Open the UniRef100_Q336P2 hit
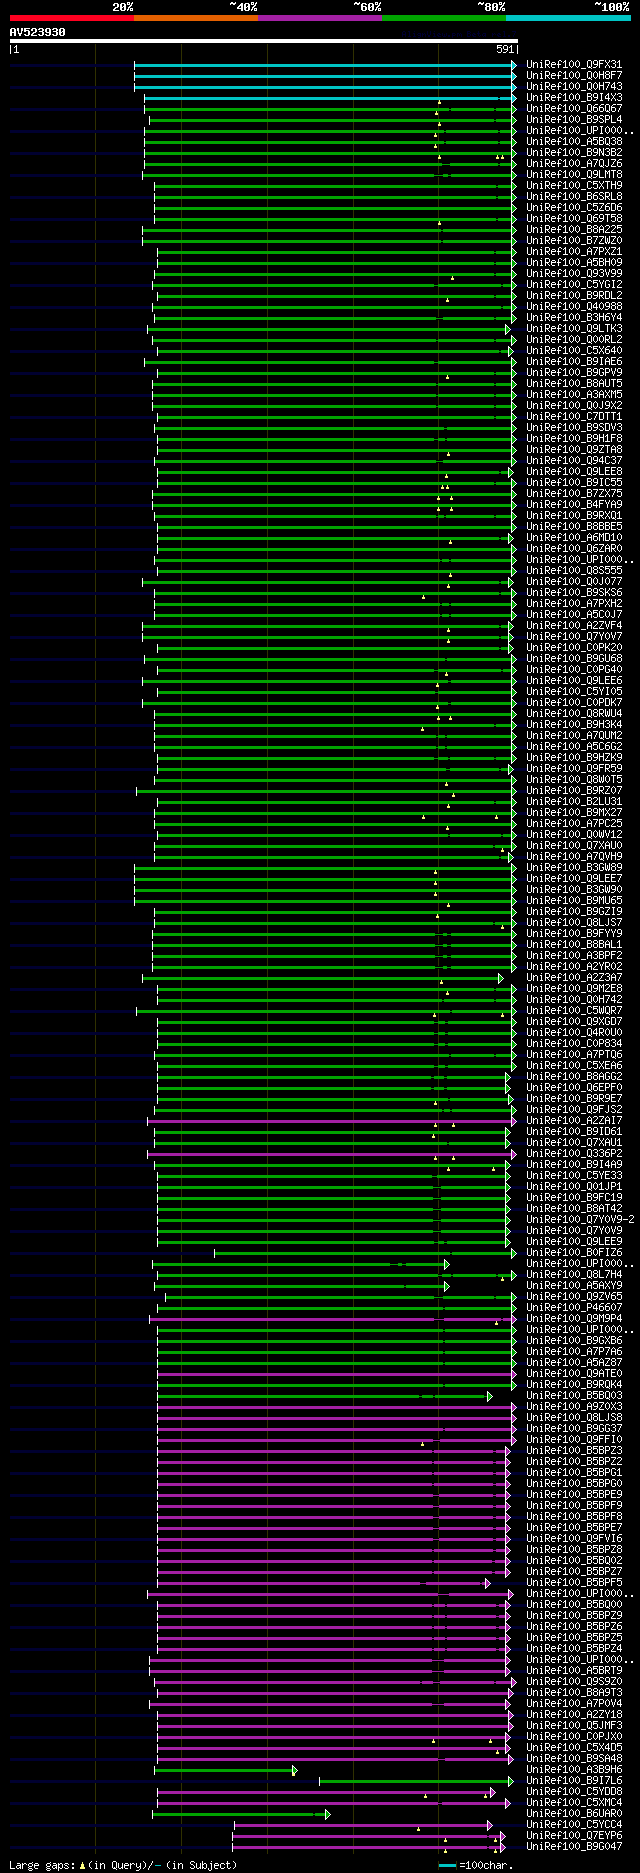Screen dimensions: 640x1873 point(574,1153)
